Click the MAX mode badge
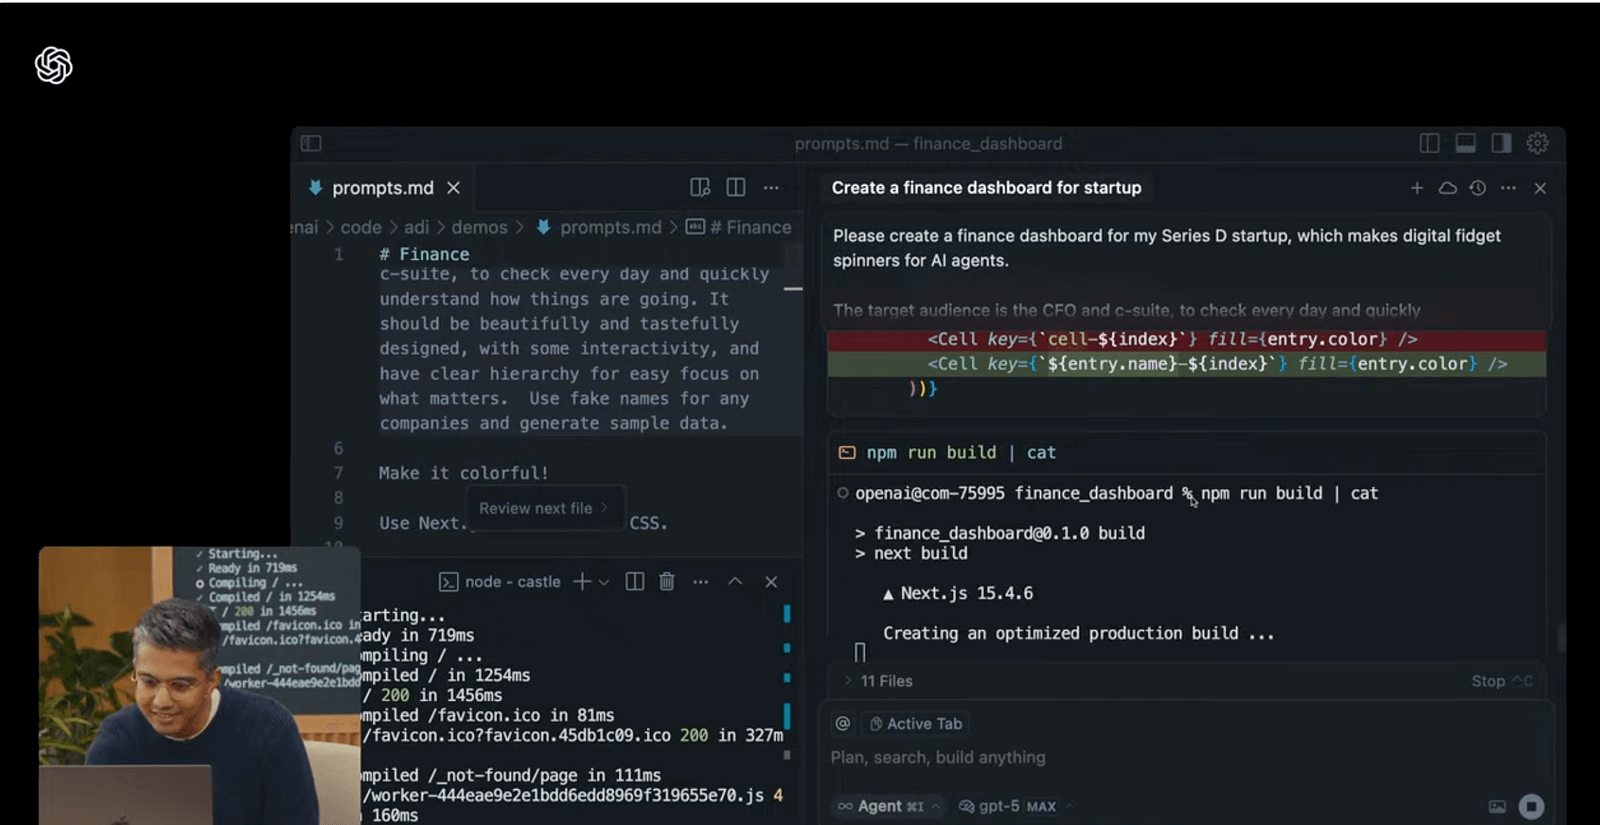Viewport: 1600px width, 825px height. (1041, 807)
